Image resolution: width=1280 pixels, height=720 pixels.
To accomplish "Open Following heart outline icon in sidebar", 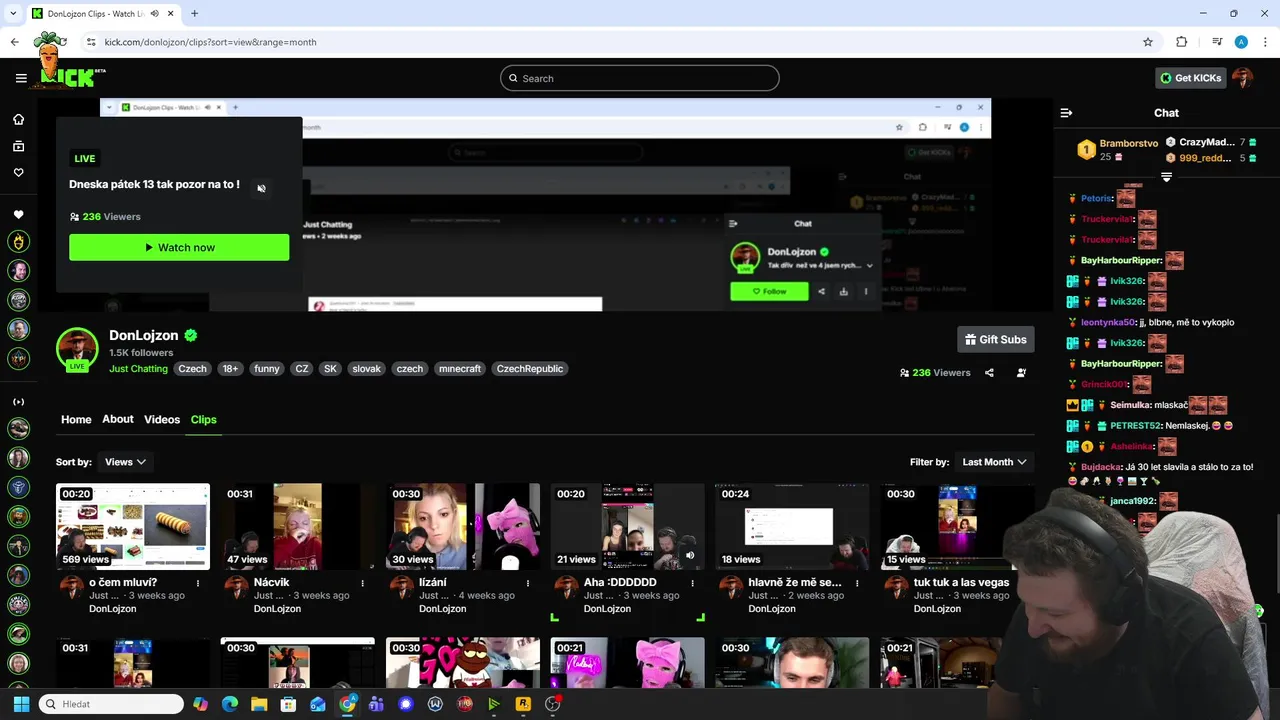I will click(x=18, y=173).
